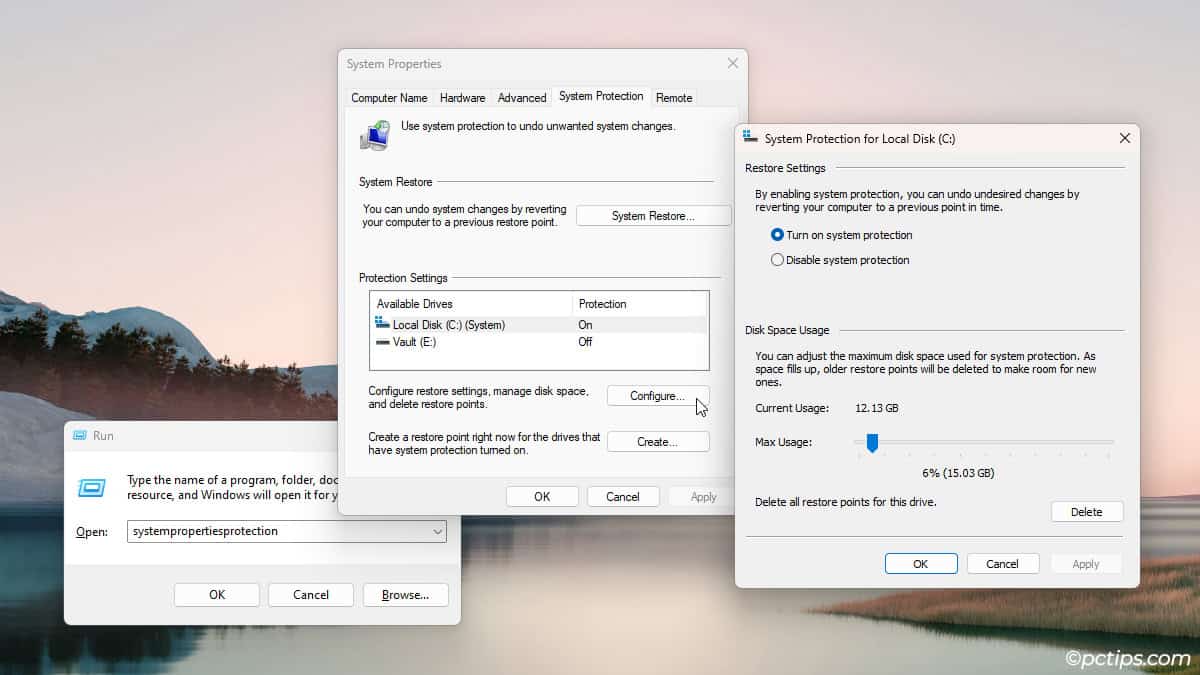The image size is (1200, 675).
Task: Close the System Properties window
Action: click(x=732, y=63)
